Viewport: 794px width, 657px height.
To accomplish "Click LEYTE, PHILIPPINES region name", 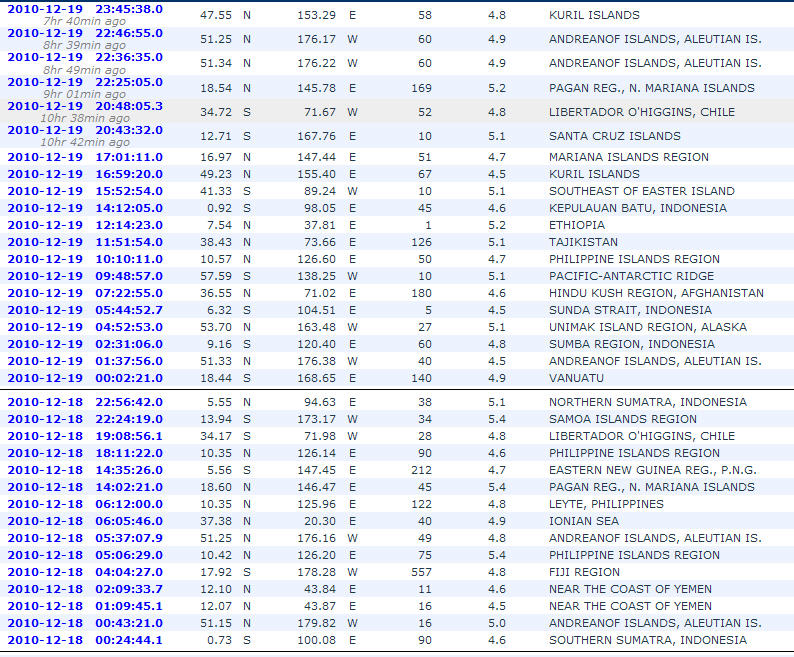I will pyautogui.click(x=606, y=504).
